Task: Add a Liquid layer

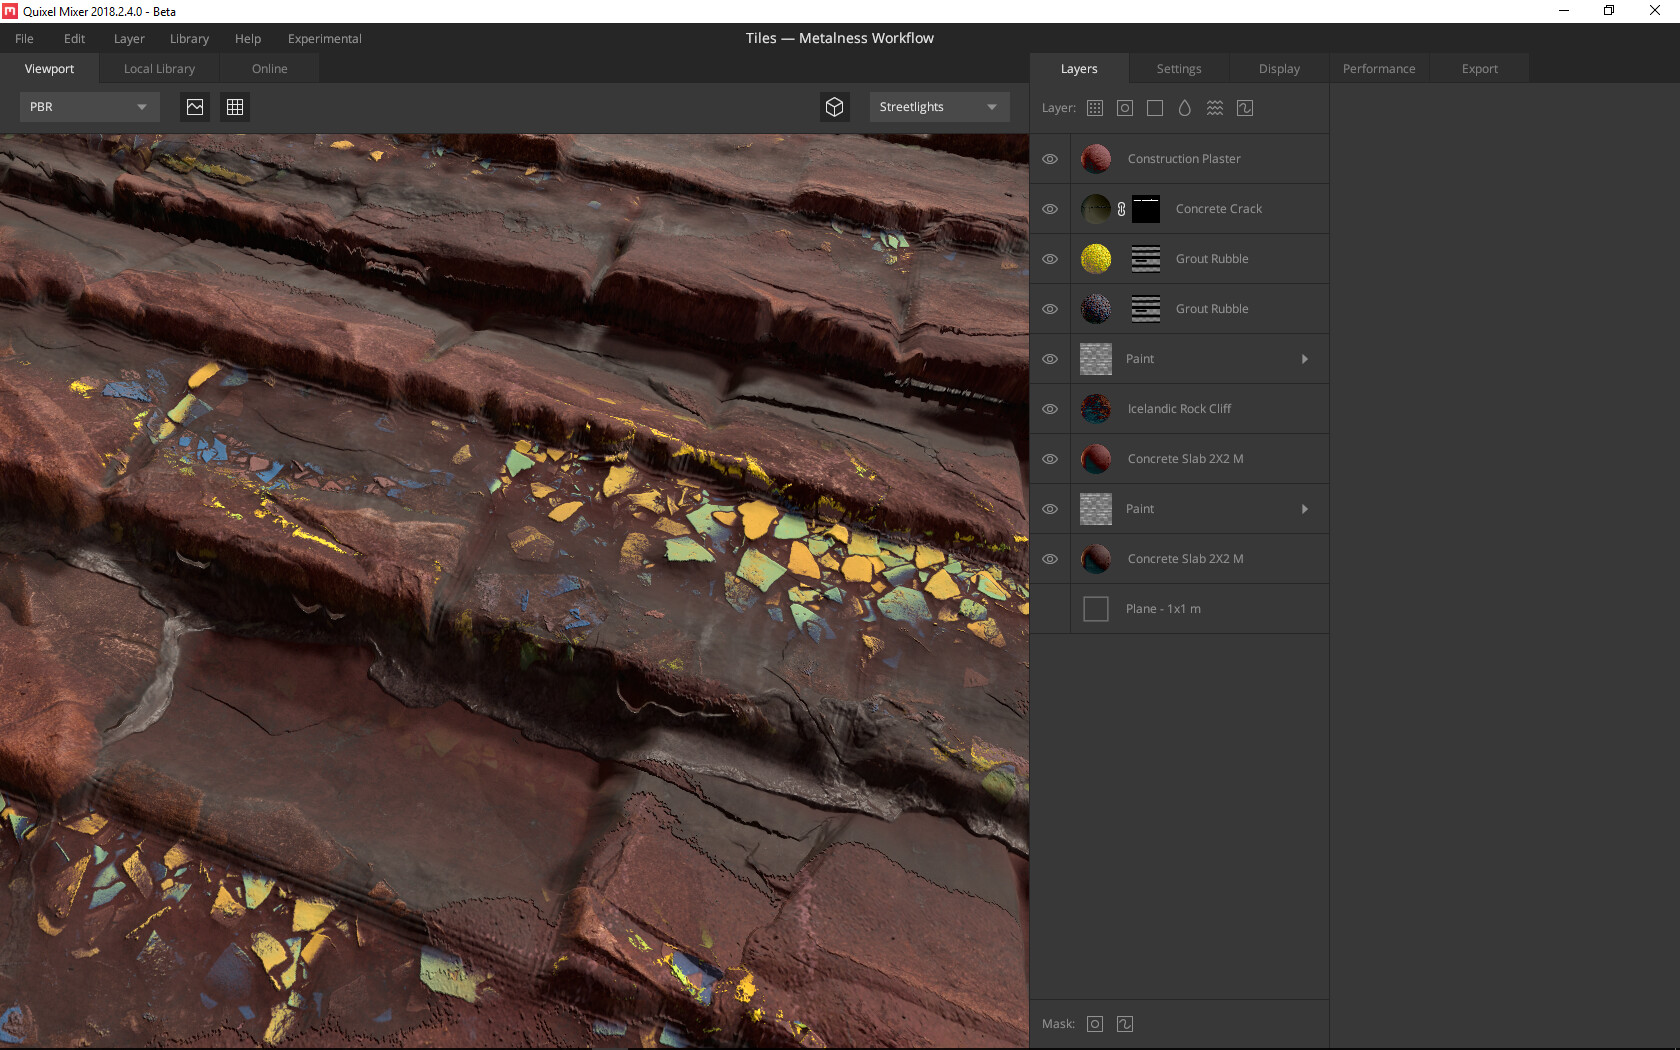Action: click(x=1184, y=108)
